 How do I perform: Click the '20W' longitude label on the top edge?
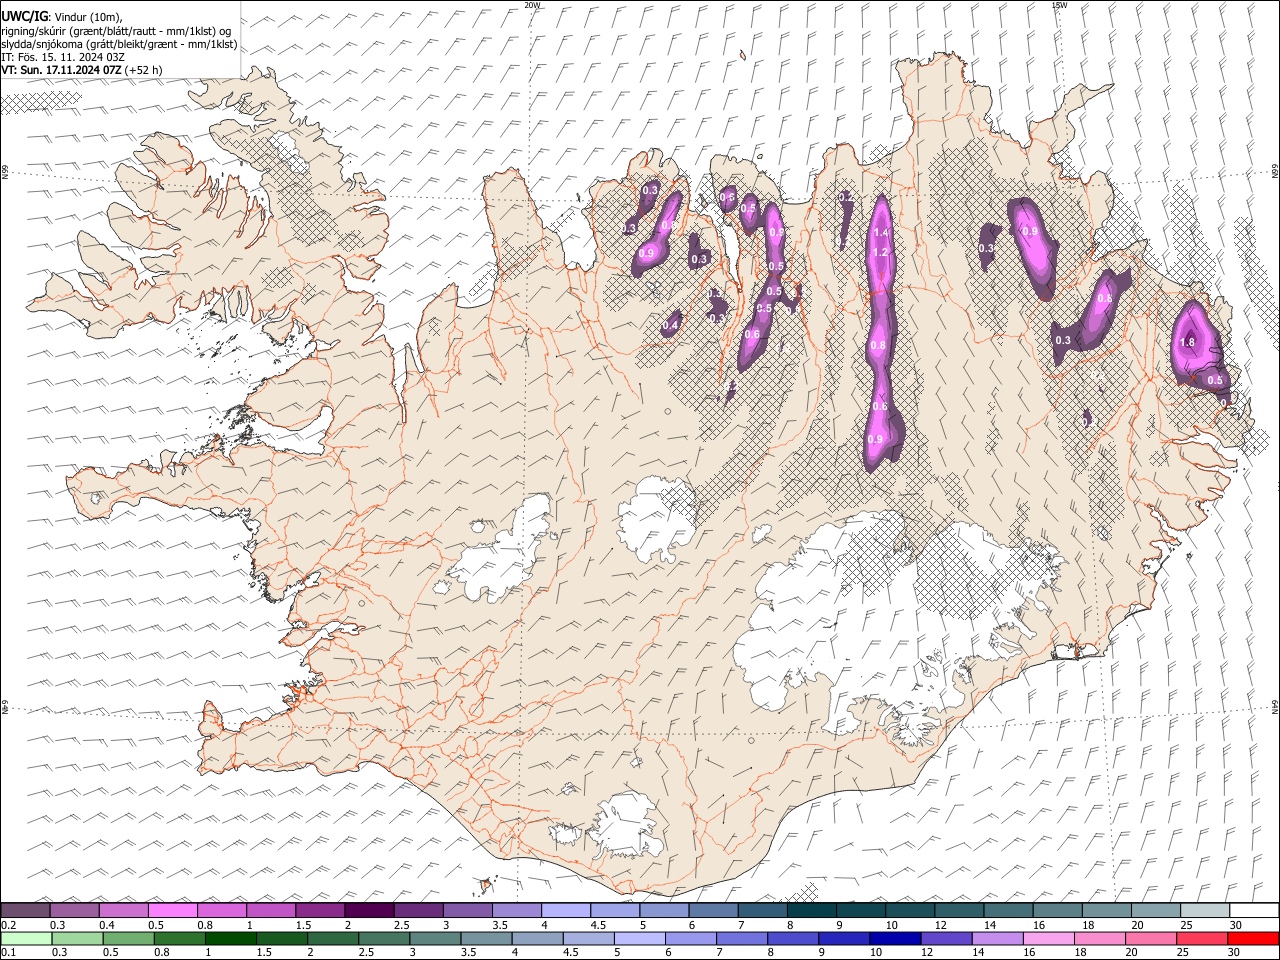532,5
